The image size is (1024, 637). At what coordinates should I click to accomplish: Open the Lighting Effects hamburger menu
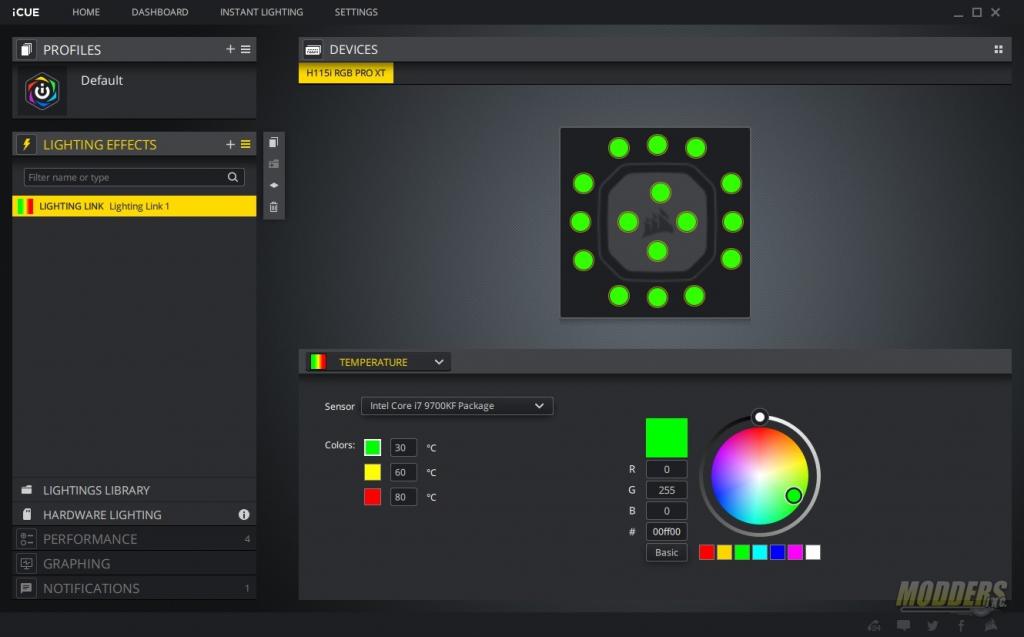pyautogui.click(x=246, y=144)
